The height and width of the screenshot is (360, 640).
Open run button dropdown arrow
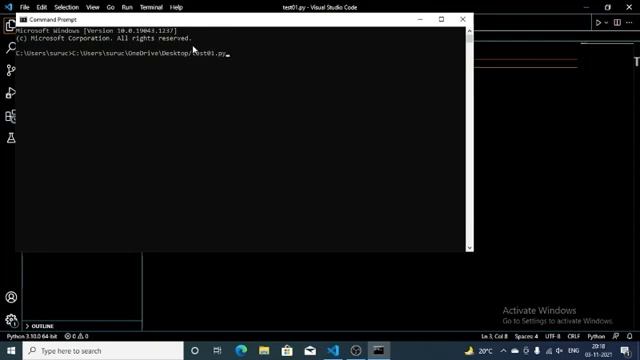(x=606, y=23)
